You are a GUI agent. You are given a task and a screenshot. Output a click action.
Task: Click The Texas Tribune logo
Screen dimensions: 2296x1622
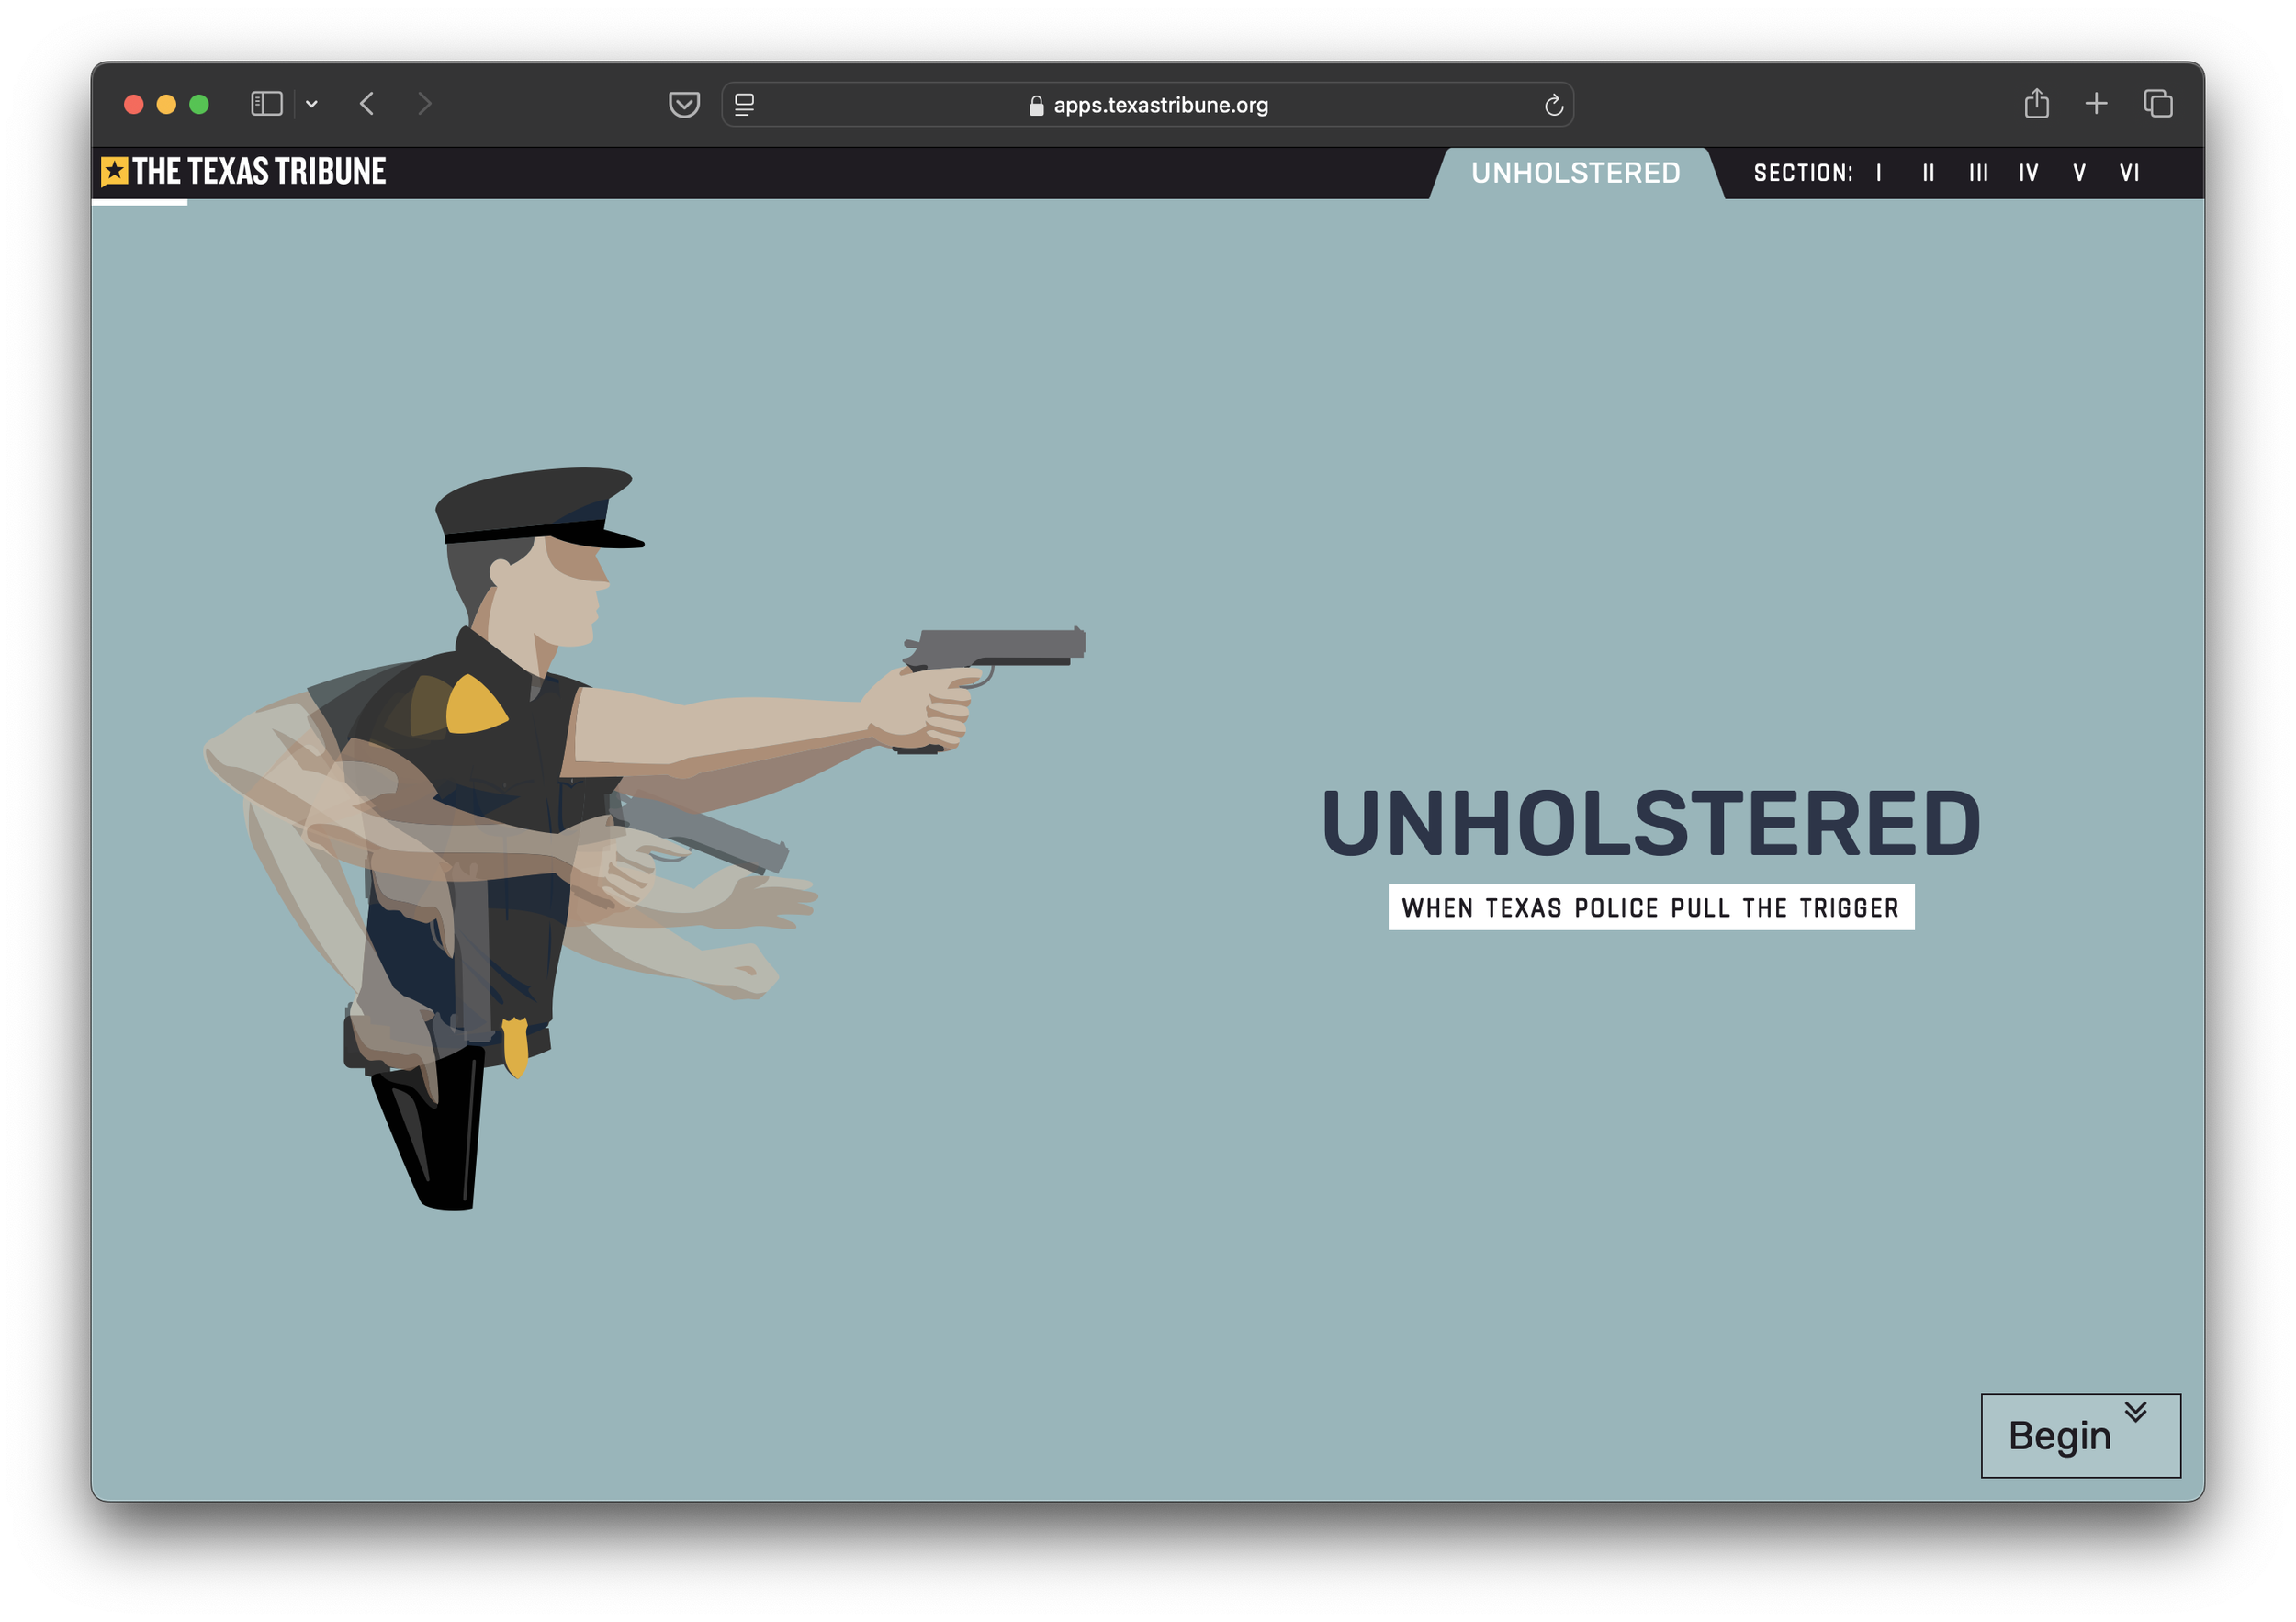[244, 172]
